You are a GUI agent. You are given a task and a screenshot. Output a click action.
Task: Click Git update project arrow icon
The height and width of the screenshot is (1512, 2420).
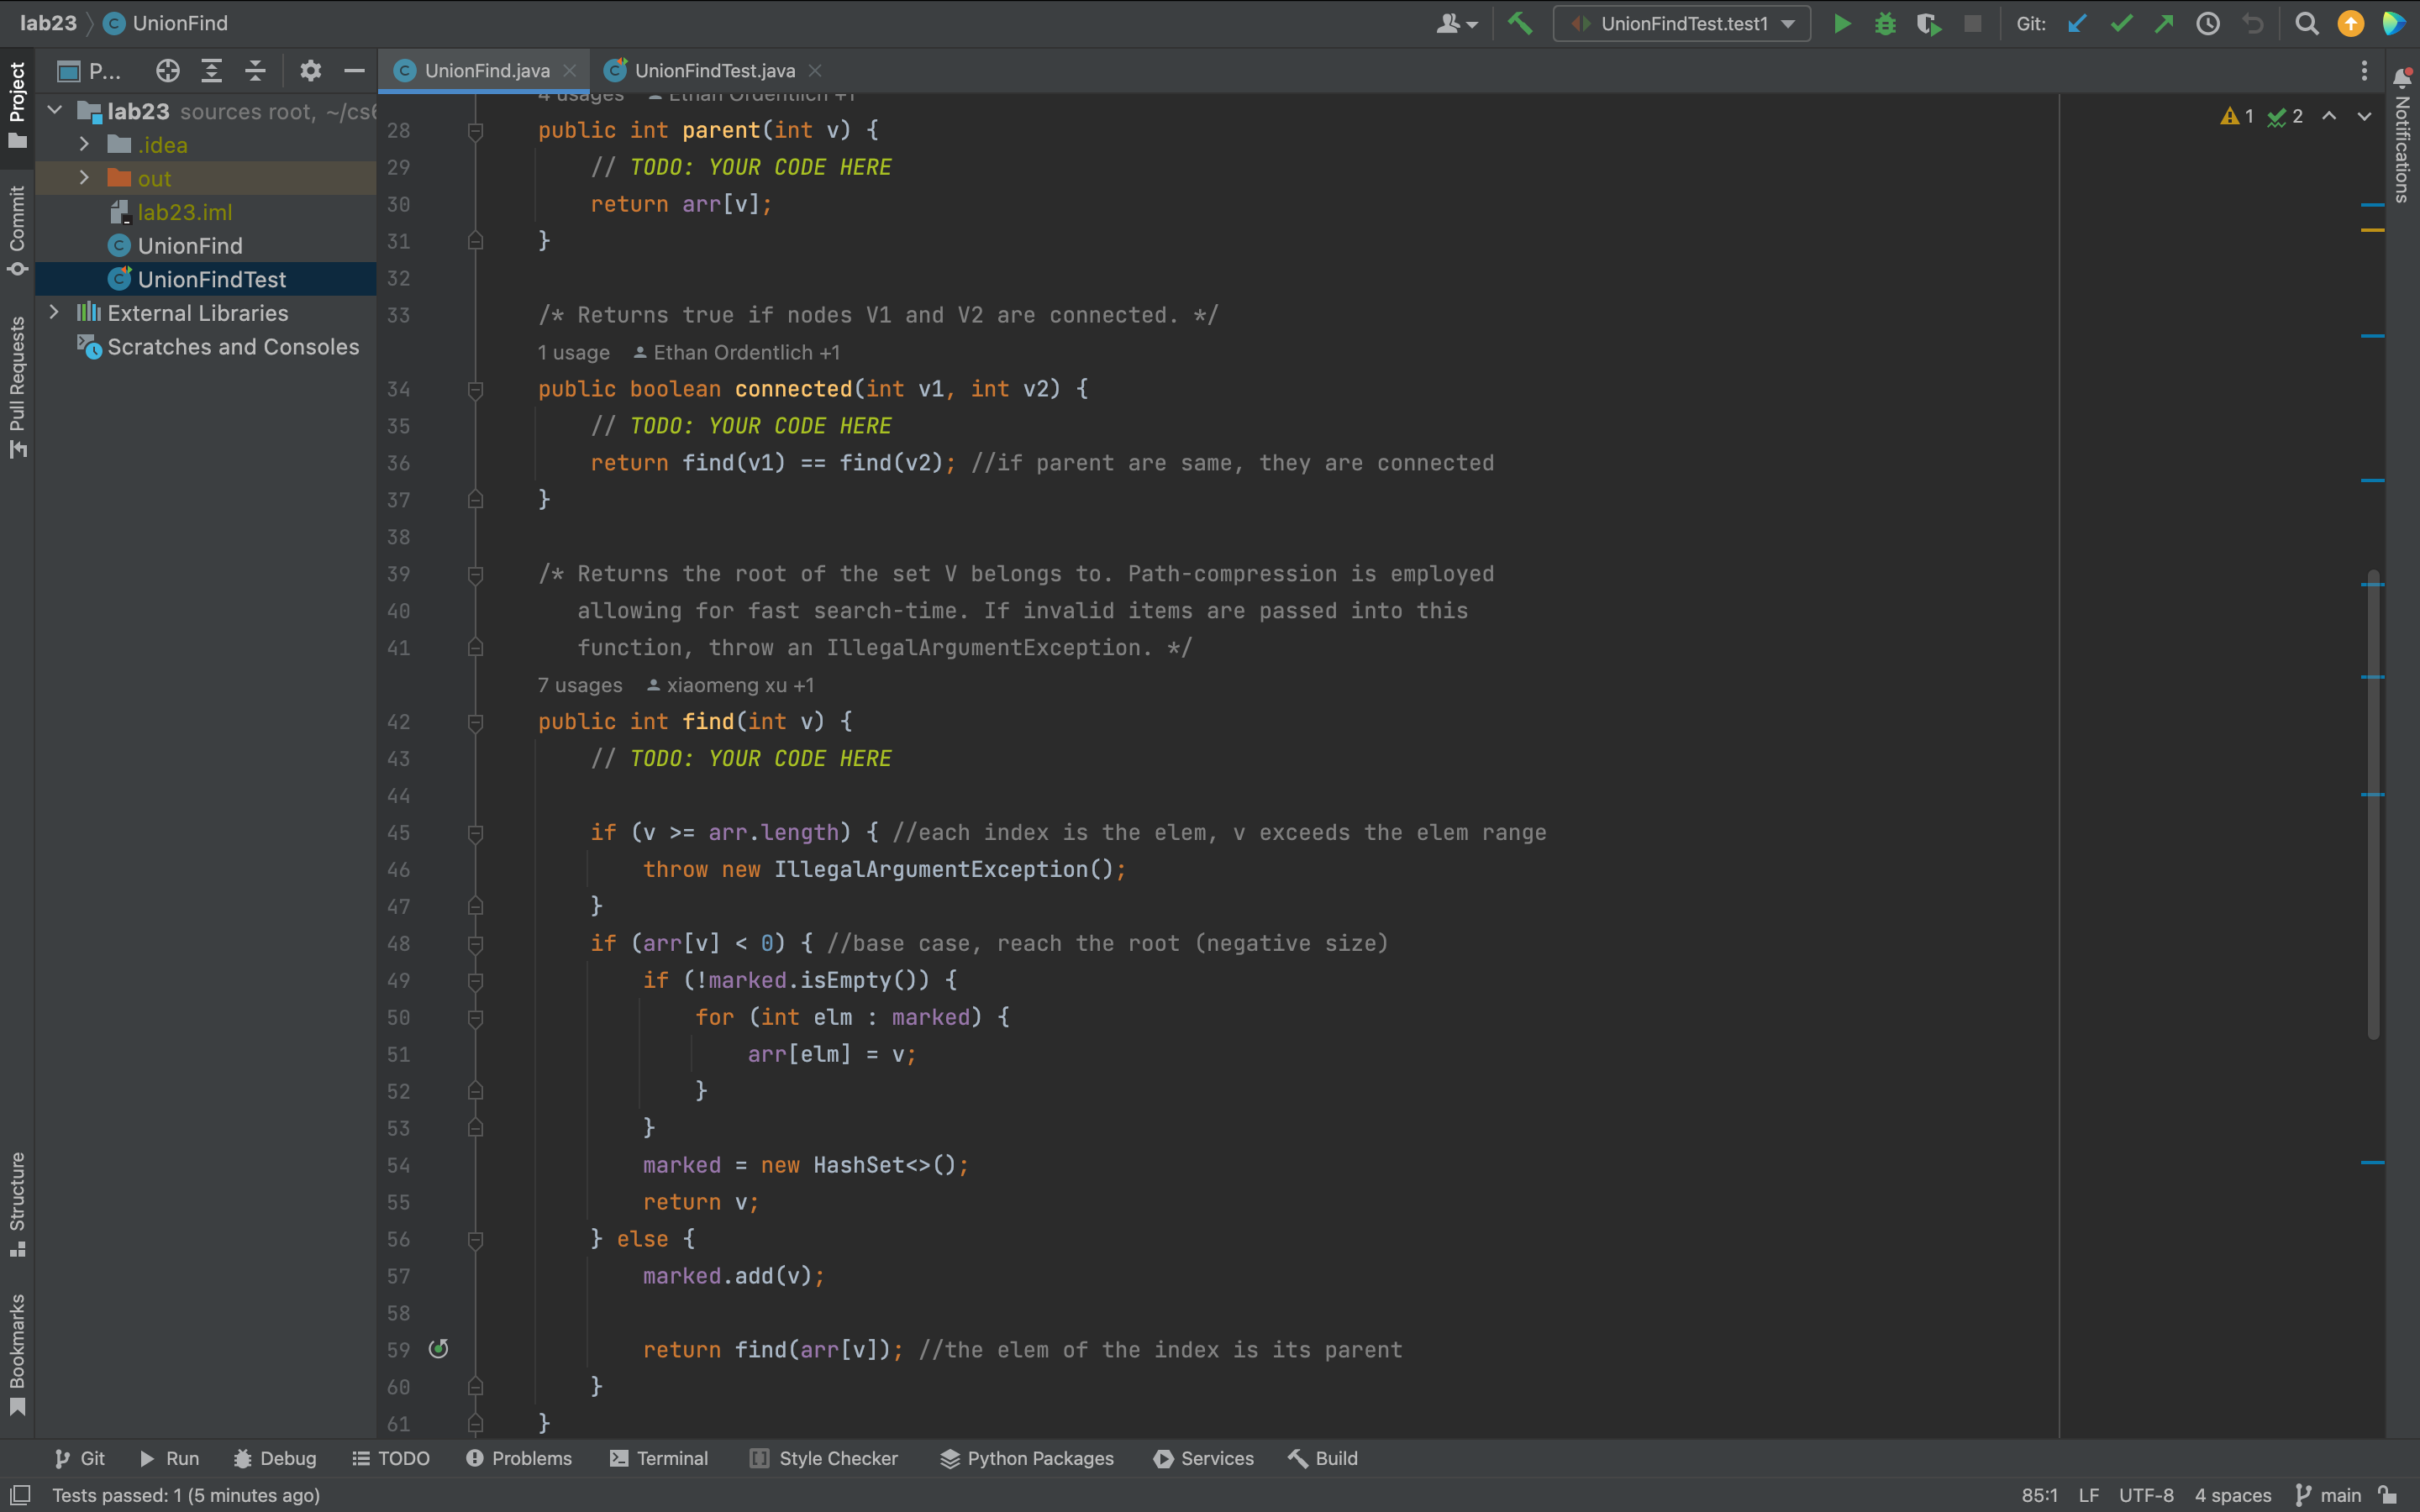point(2077,23)
